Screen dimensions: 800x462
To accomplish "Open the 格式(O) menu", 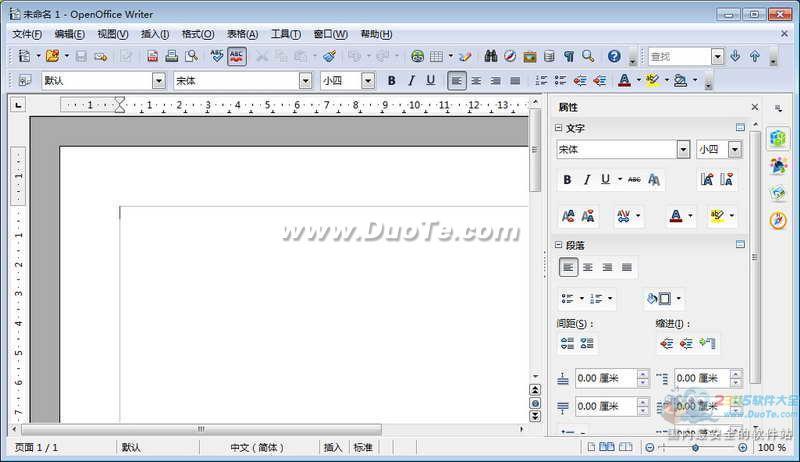I will 198,34.
